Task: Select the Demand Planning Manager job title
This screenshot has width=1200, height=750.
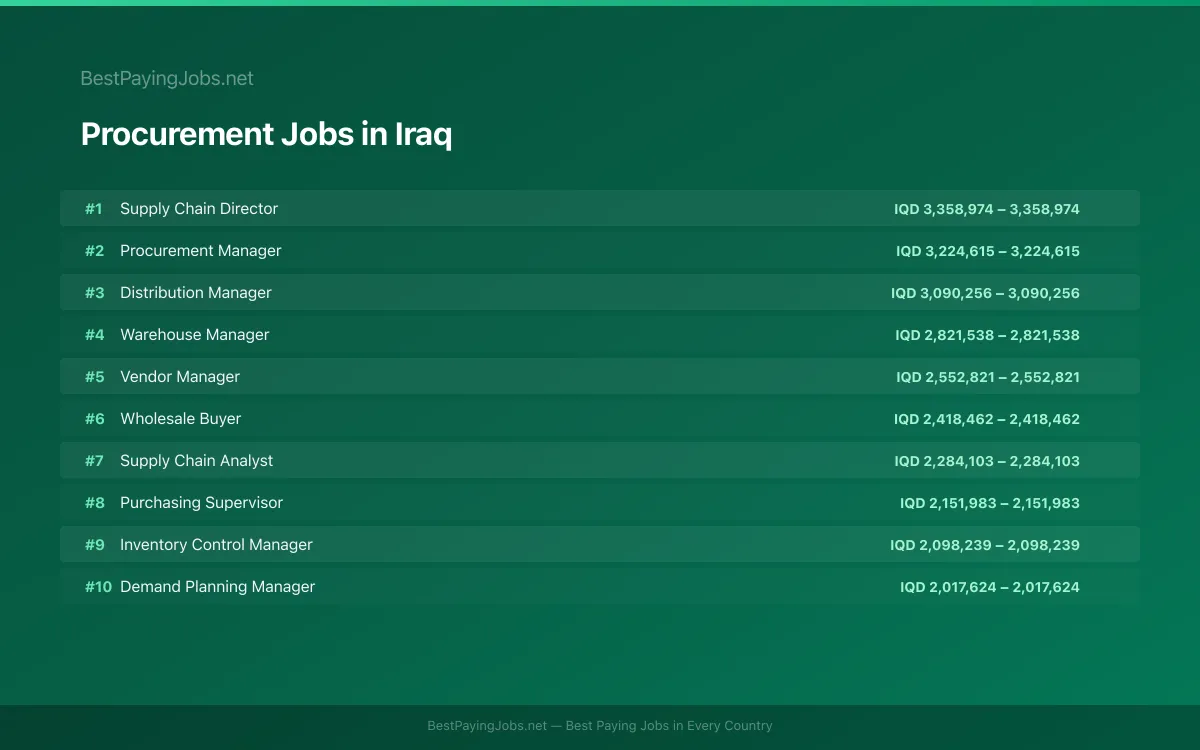Action: point(218,587)
